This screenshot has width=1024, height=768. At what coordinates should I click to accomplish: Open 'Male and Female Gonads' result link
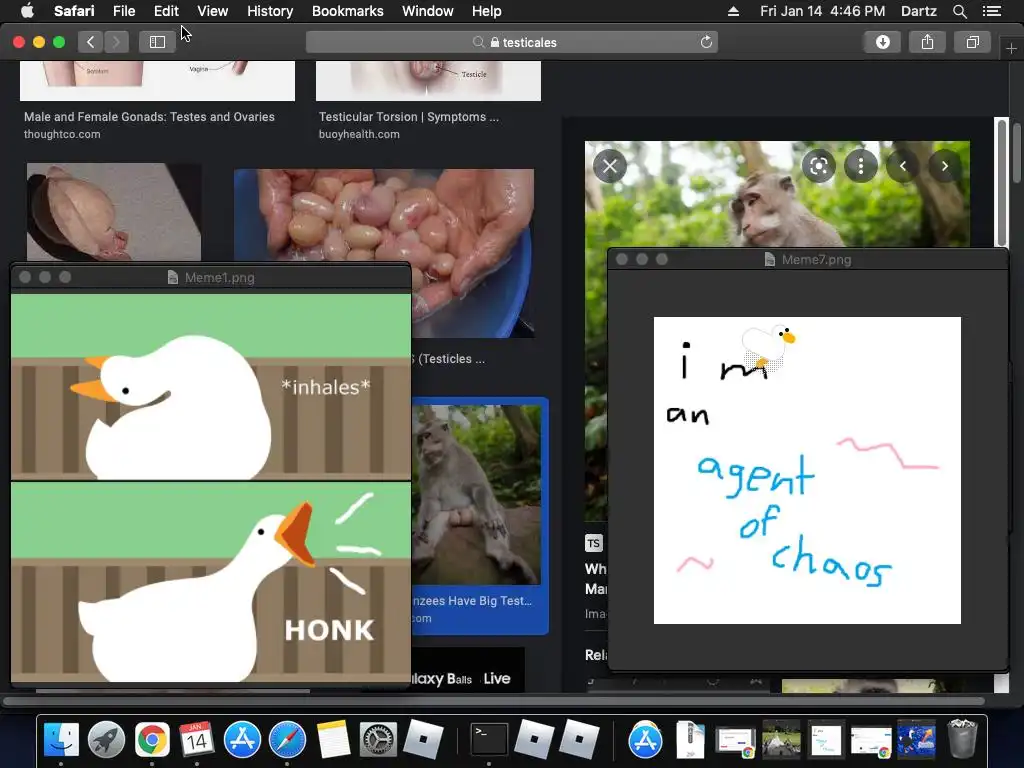pos(149,117)
